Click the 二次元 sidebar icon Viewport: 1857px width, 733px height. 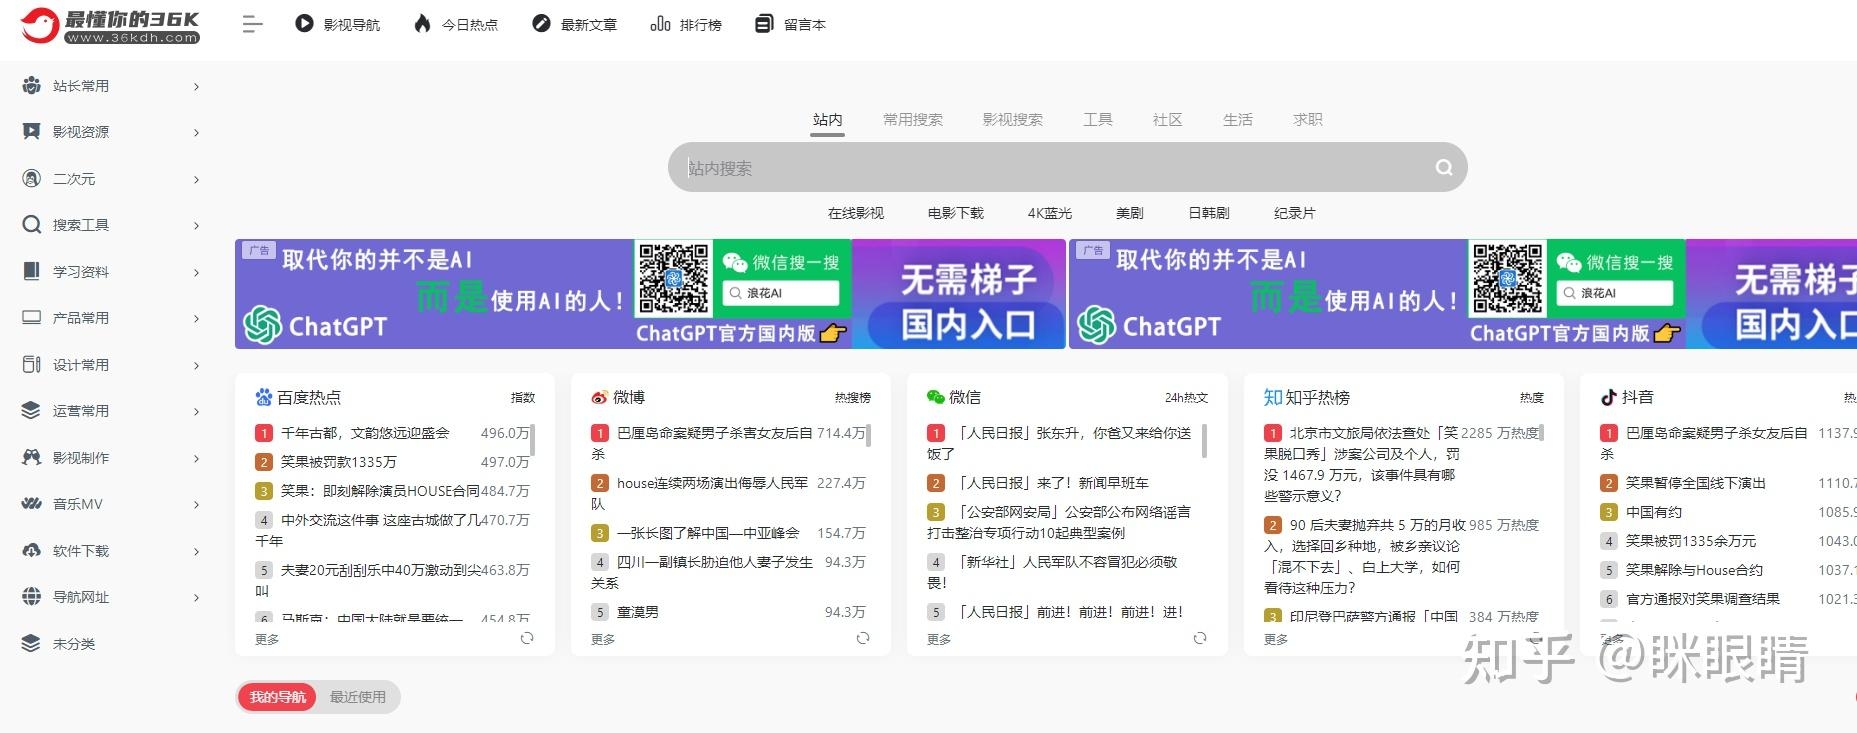pos(32,179)
